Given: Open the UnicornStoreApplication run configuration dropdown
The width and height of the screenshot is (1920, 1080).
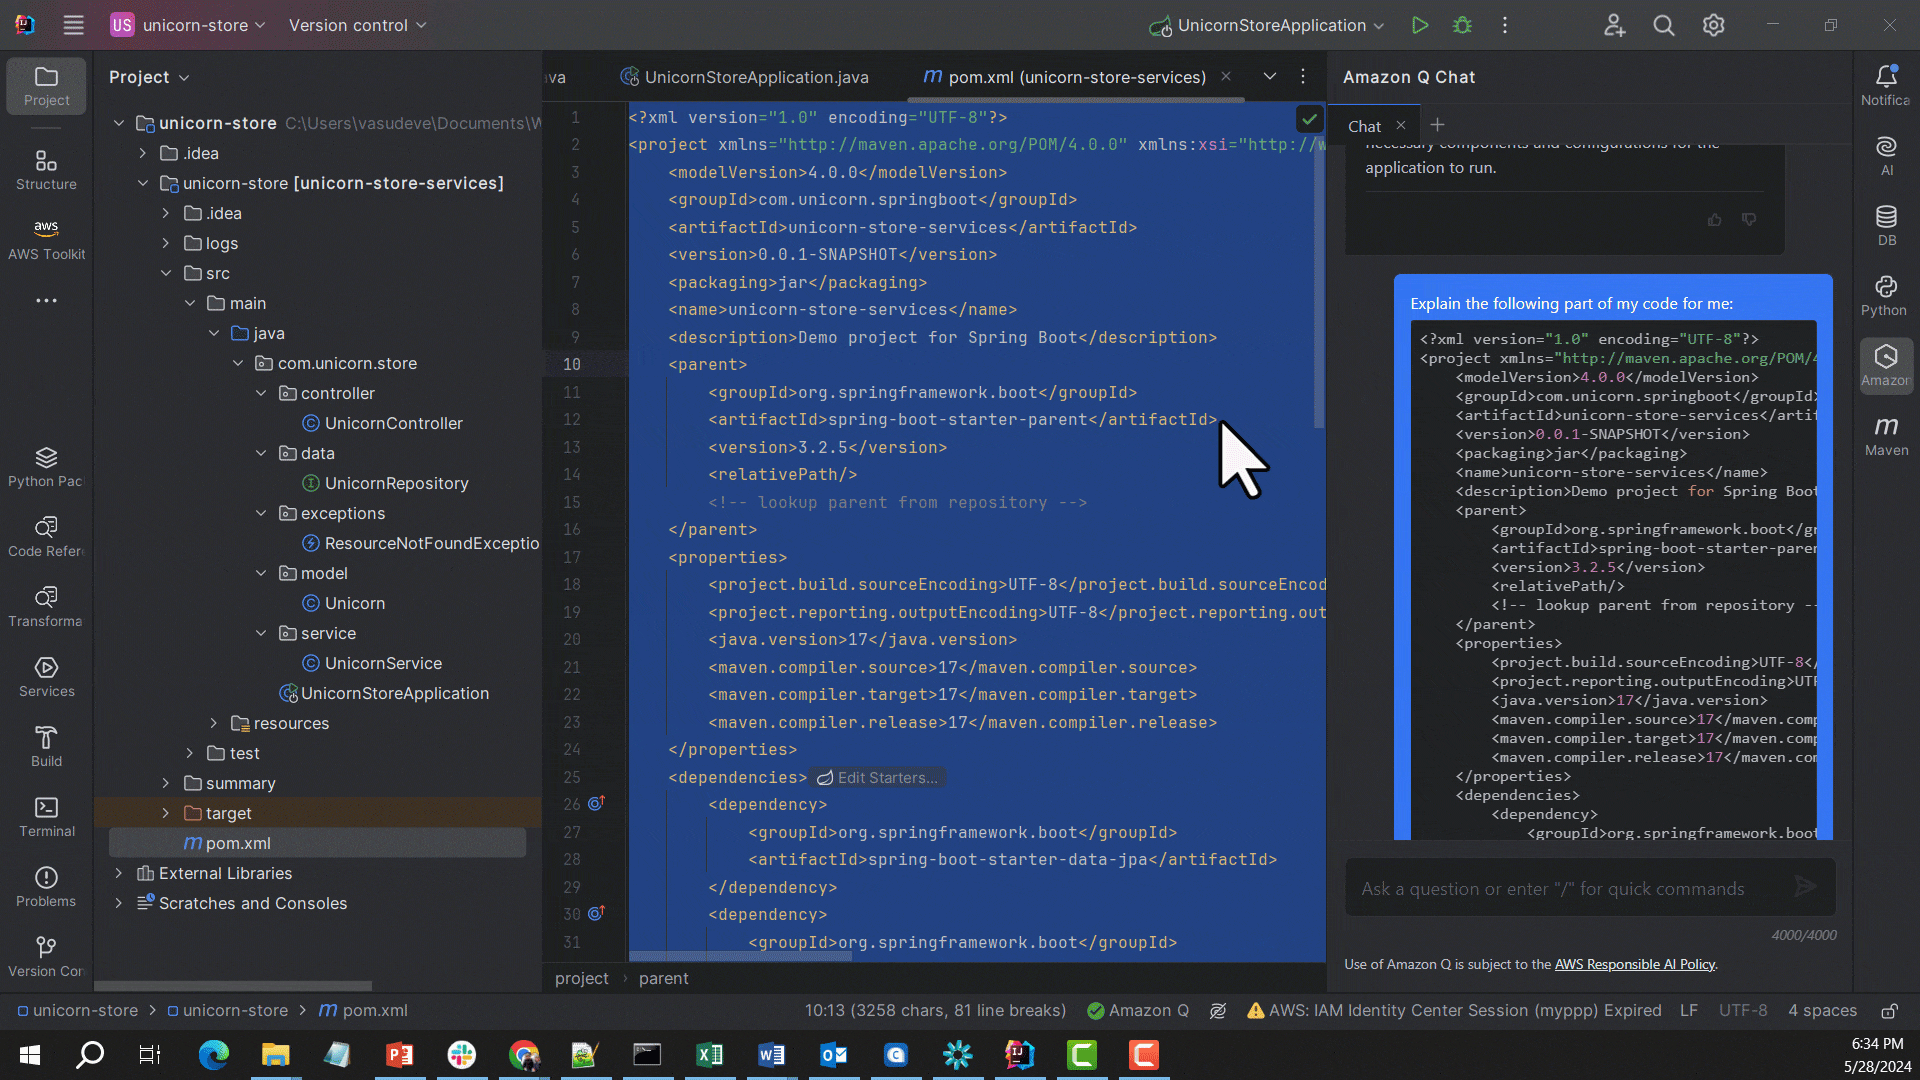Looking at the screenshot, I should [x=1267, y=25].
